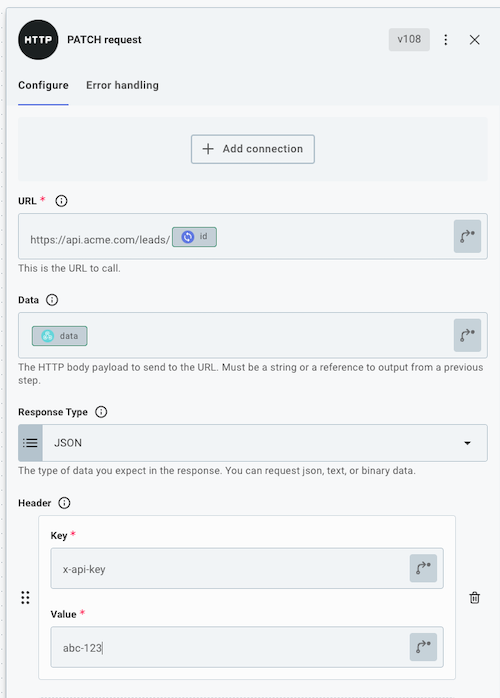Click the PATCH request title text

click(104, 40)
